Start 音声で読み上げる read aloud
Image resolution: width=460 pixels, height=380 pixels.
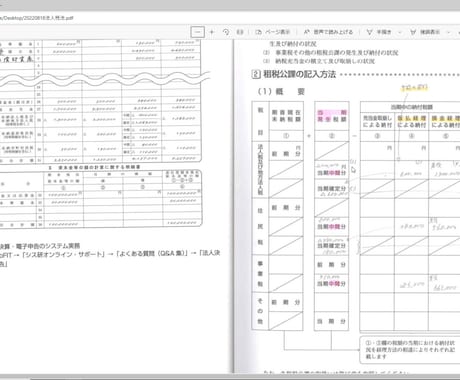click(x=328, y=32)
